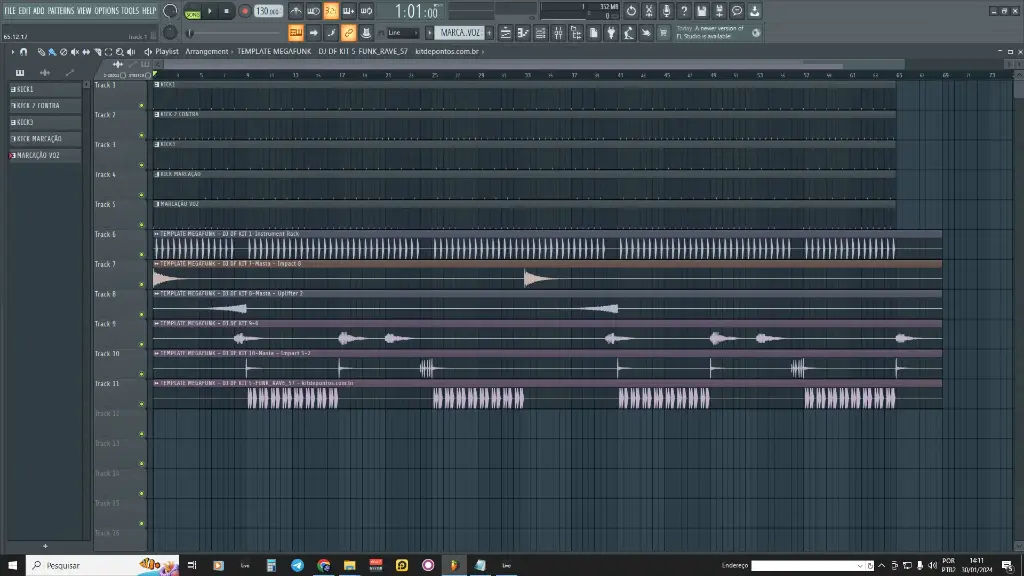Select the Draw pencil tool in Playlist
This screenshot has height=576, width=1024.
tap(41, 52)
